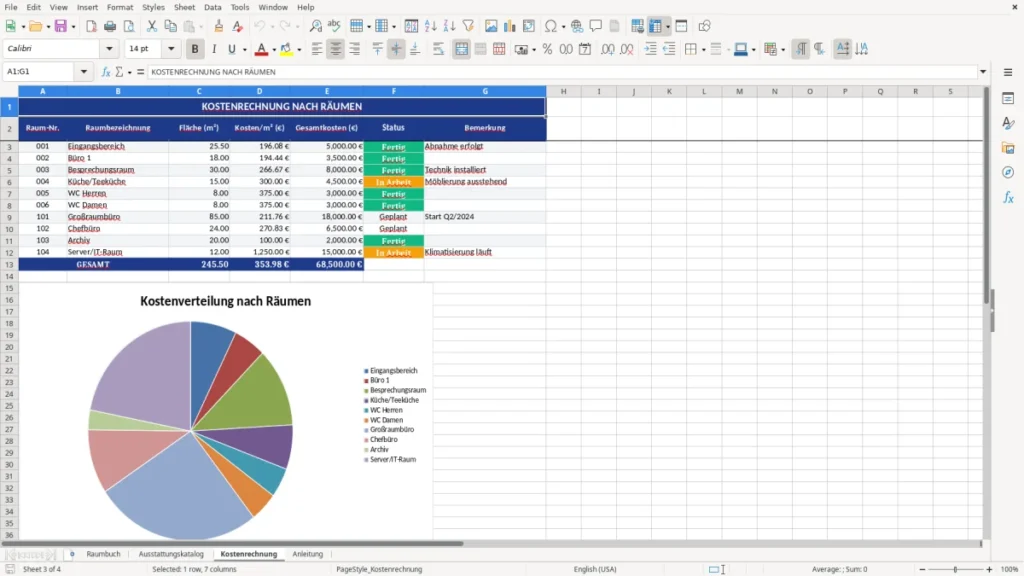Image resolution: width=1024 pixels, height=576 pixels.
Task: Run the spelling check (abc) icon
Action: point(334,26)
